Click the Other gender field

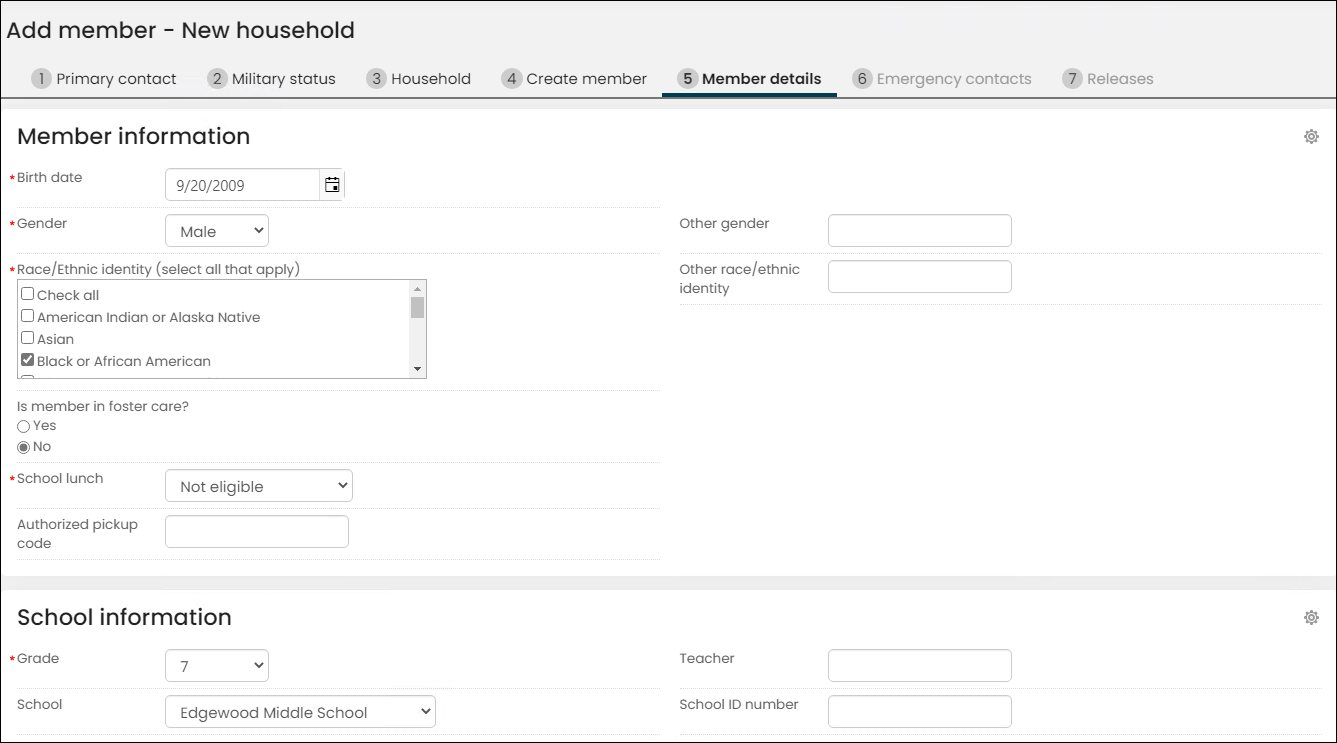click(920, 230)
